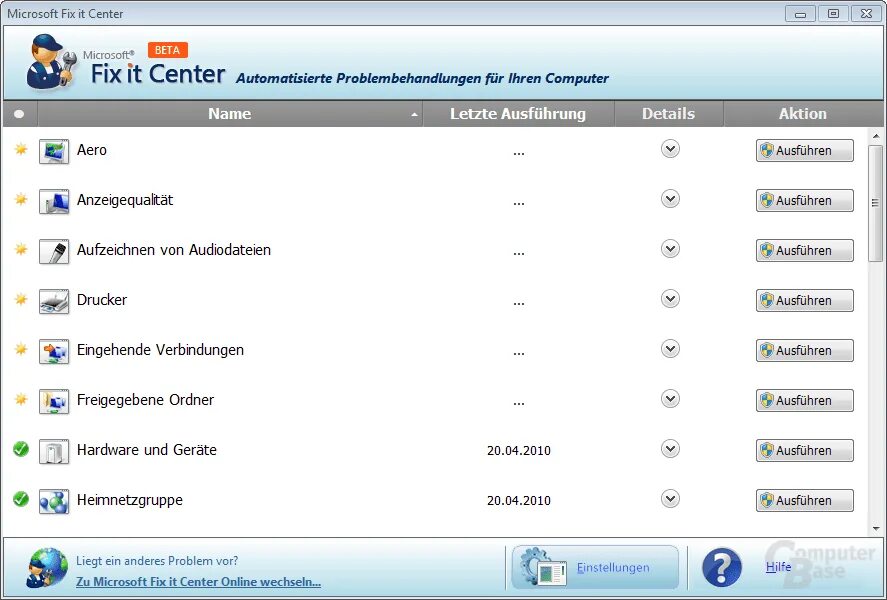
Task: Click the status dot column header
Action: point(19,114)
